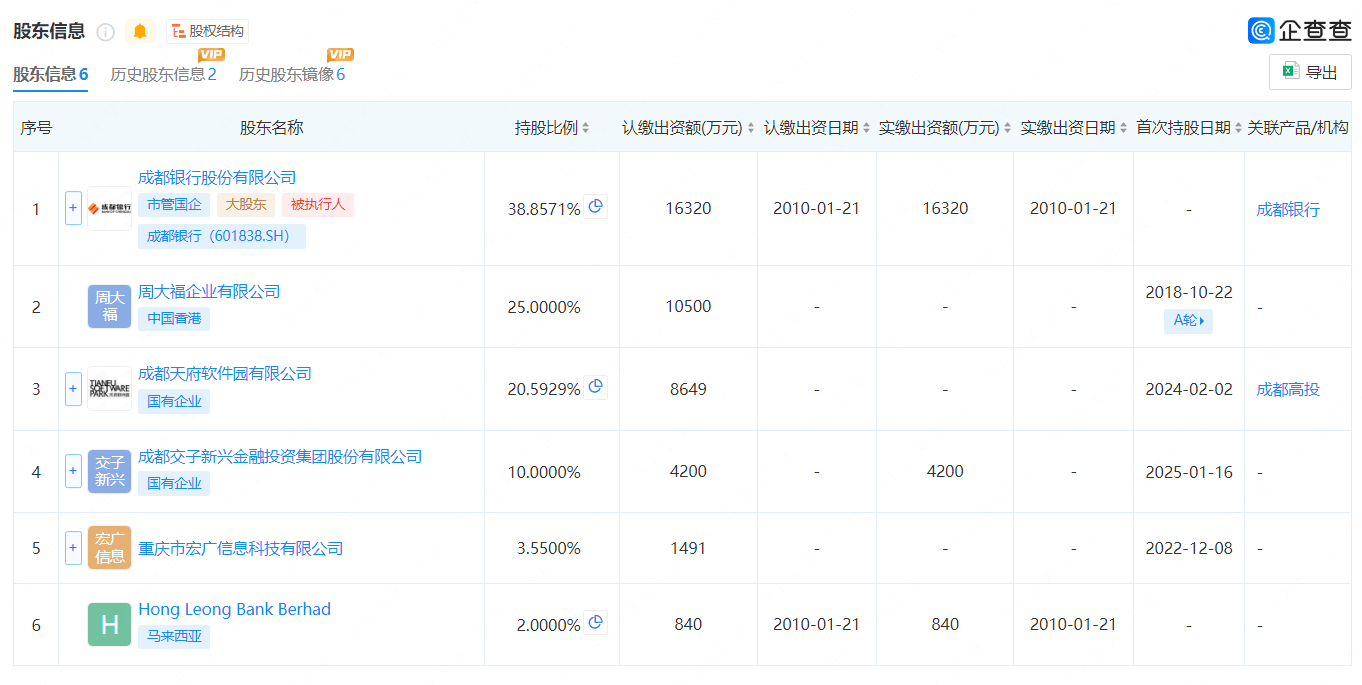Screen dimensions: 1362x685
Task: Click 成都银行 company logo thumbnail
Action: (109, 209)
